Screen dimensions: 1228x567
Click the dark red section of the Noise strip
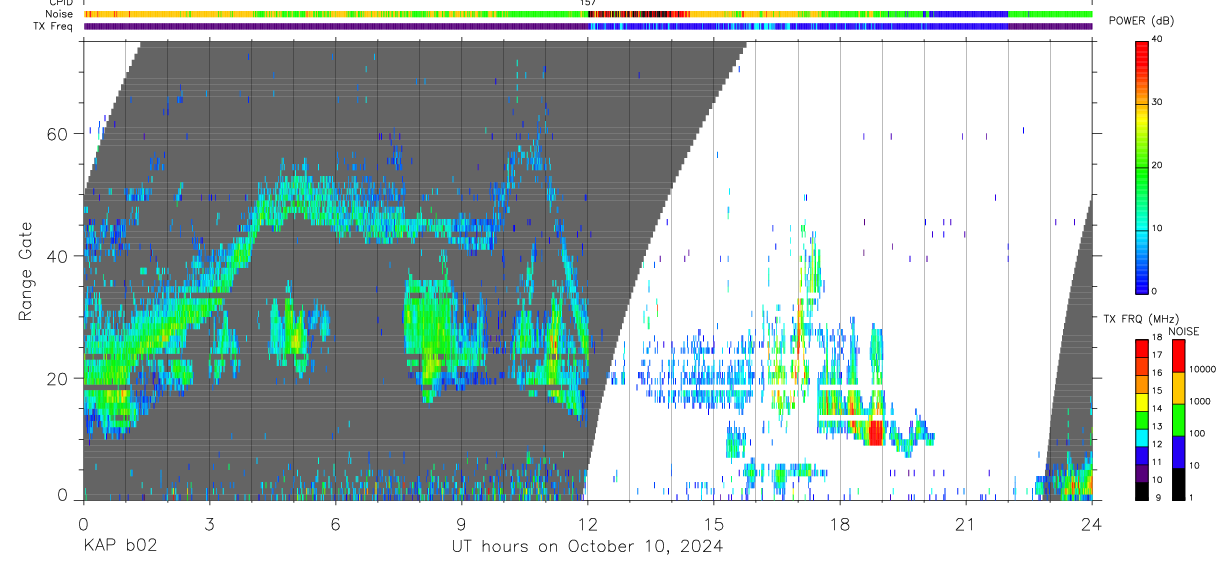pyautogui.click(x=640, y=14)
